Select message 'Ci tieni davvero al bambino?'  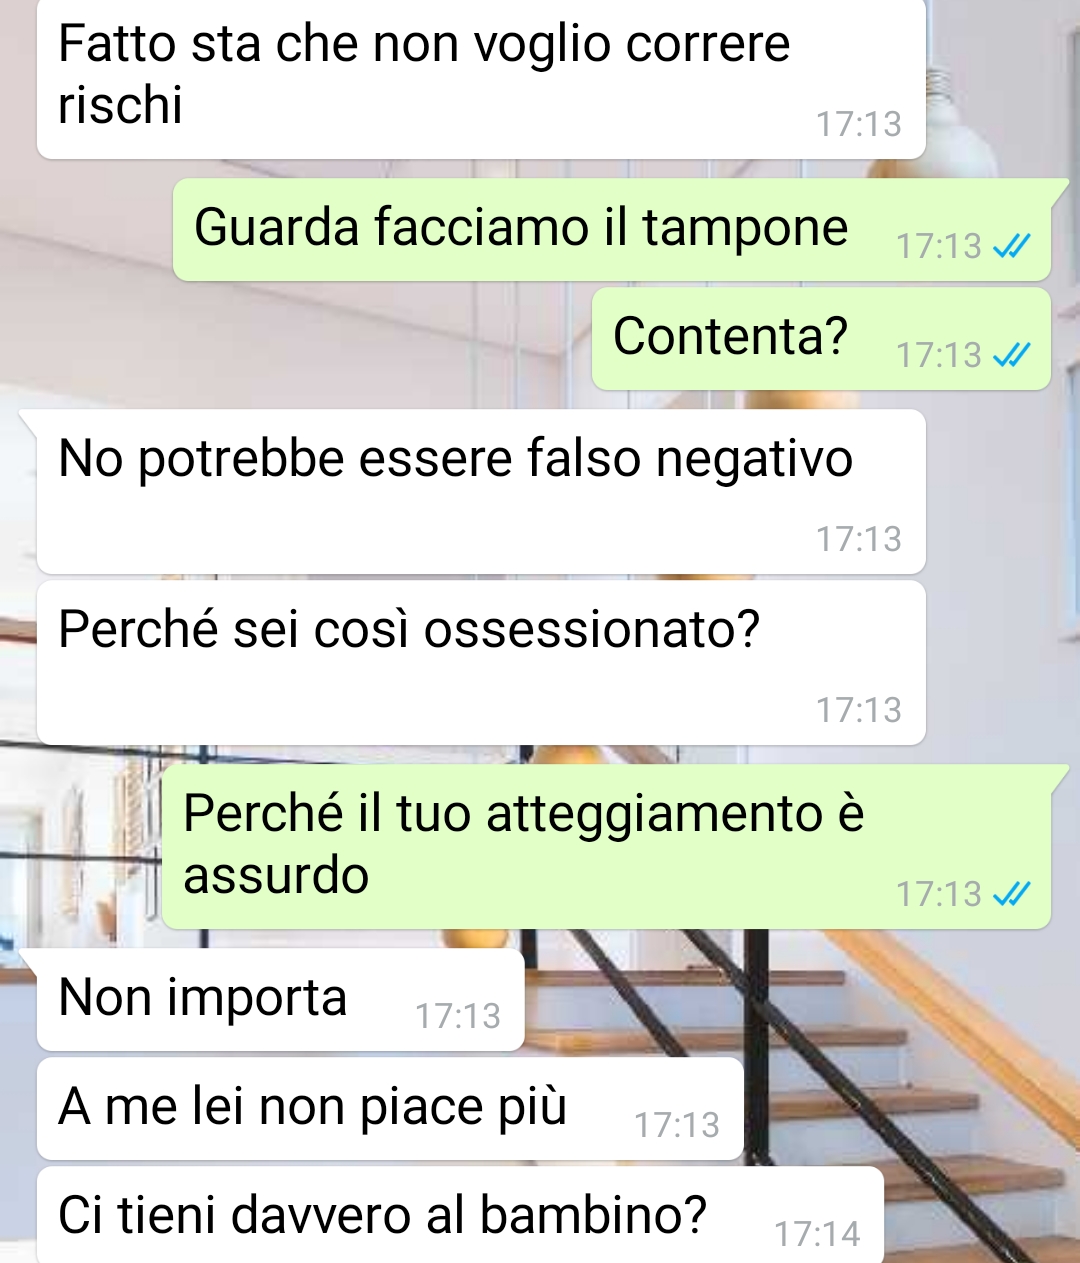click(460, 1215)
